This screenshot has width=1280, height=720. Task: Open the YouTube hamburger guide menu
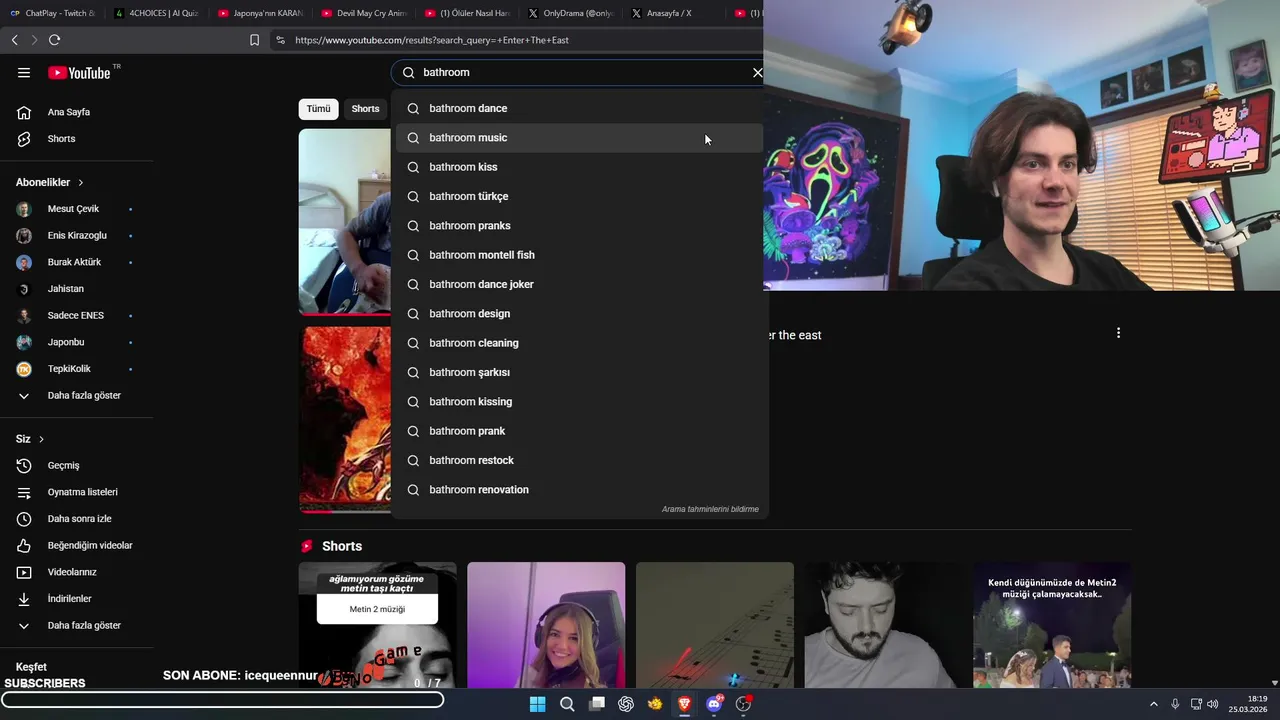pos(24,72)
